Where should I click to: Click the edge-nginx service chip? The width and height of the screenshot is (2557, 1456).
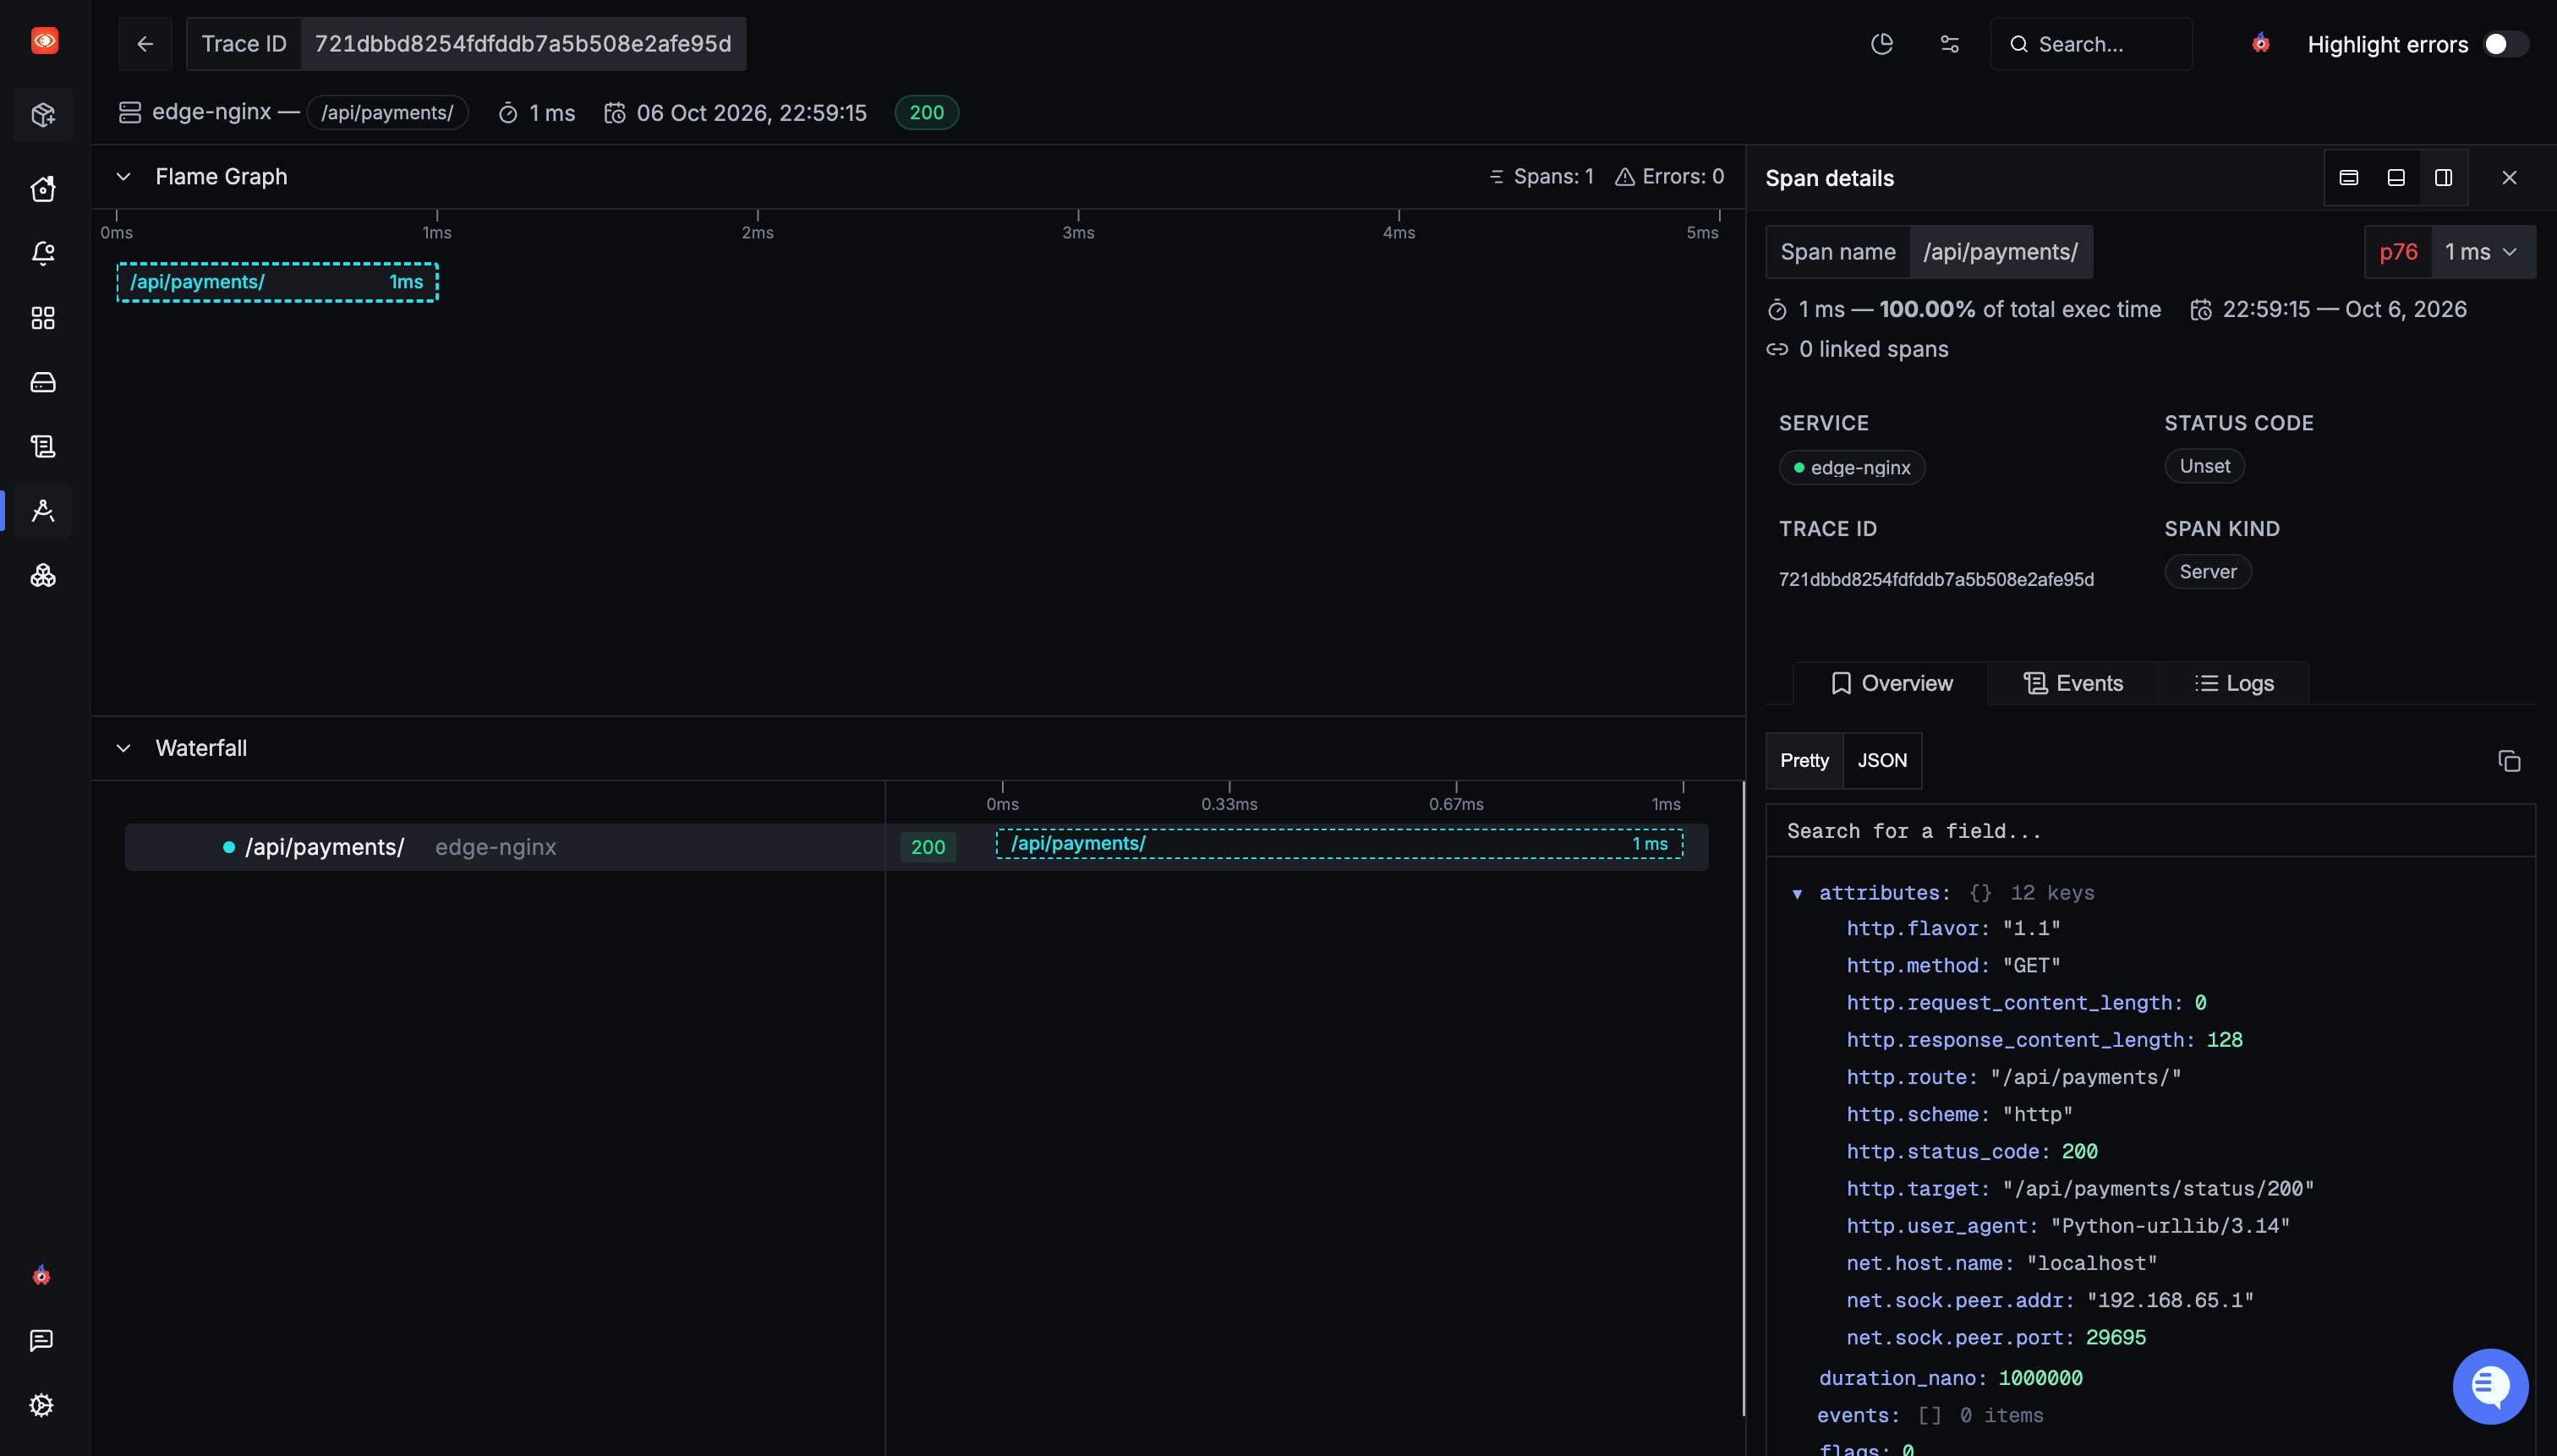(x=1851, y=467)
